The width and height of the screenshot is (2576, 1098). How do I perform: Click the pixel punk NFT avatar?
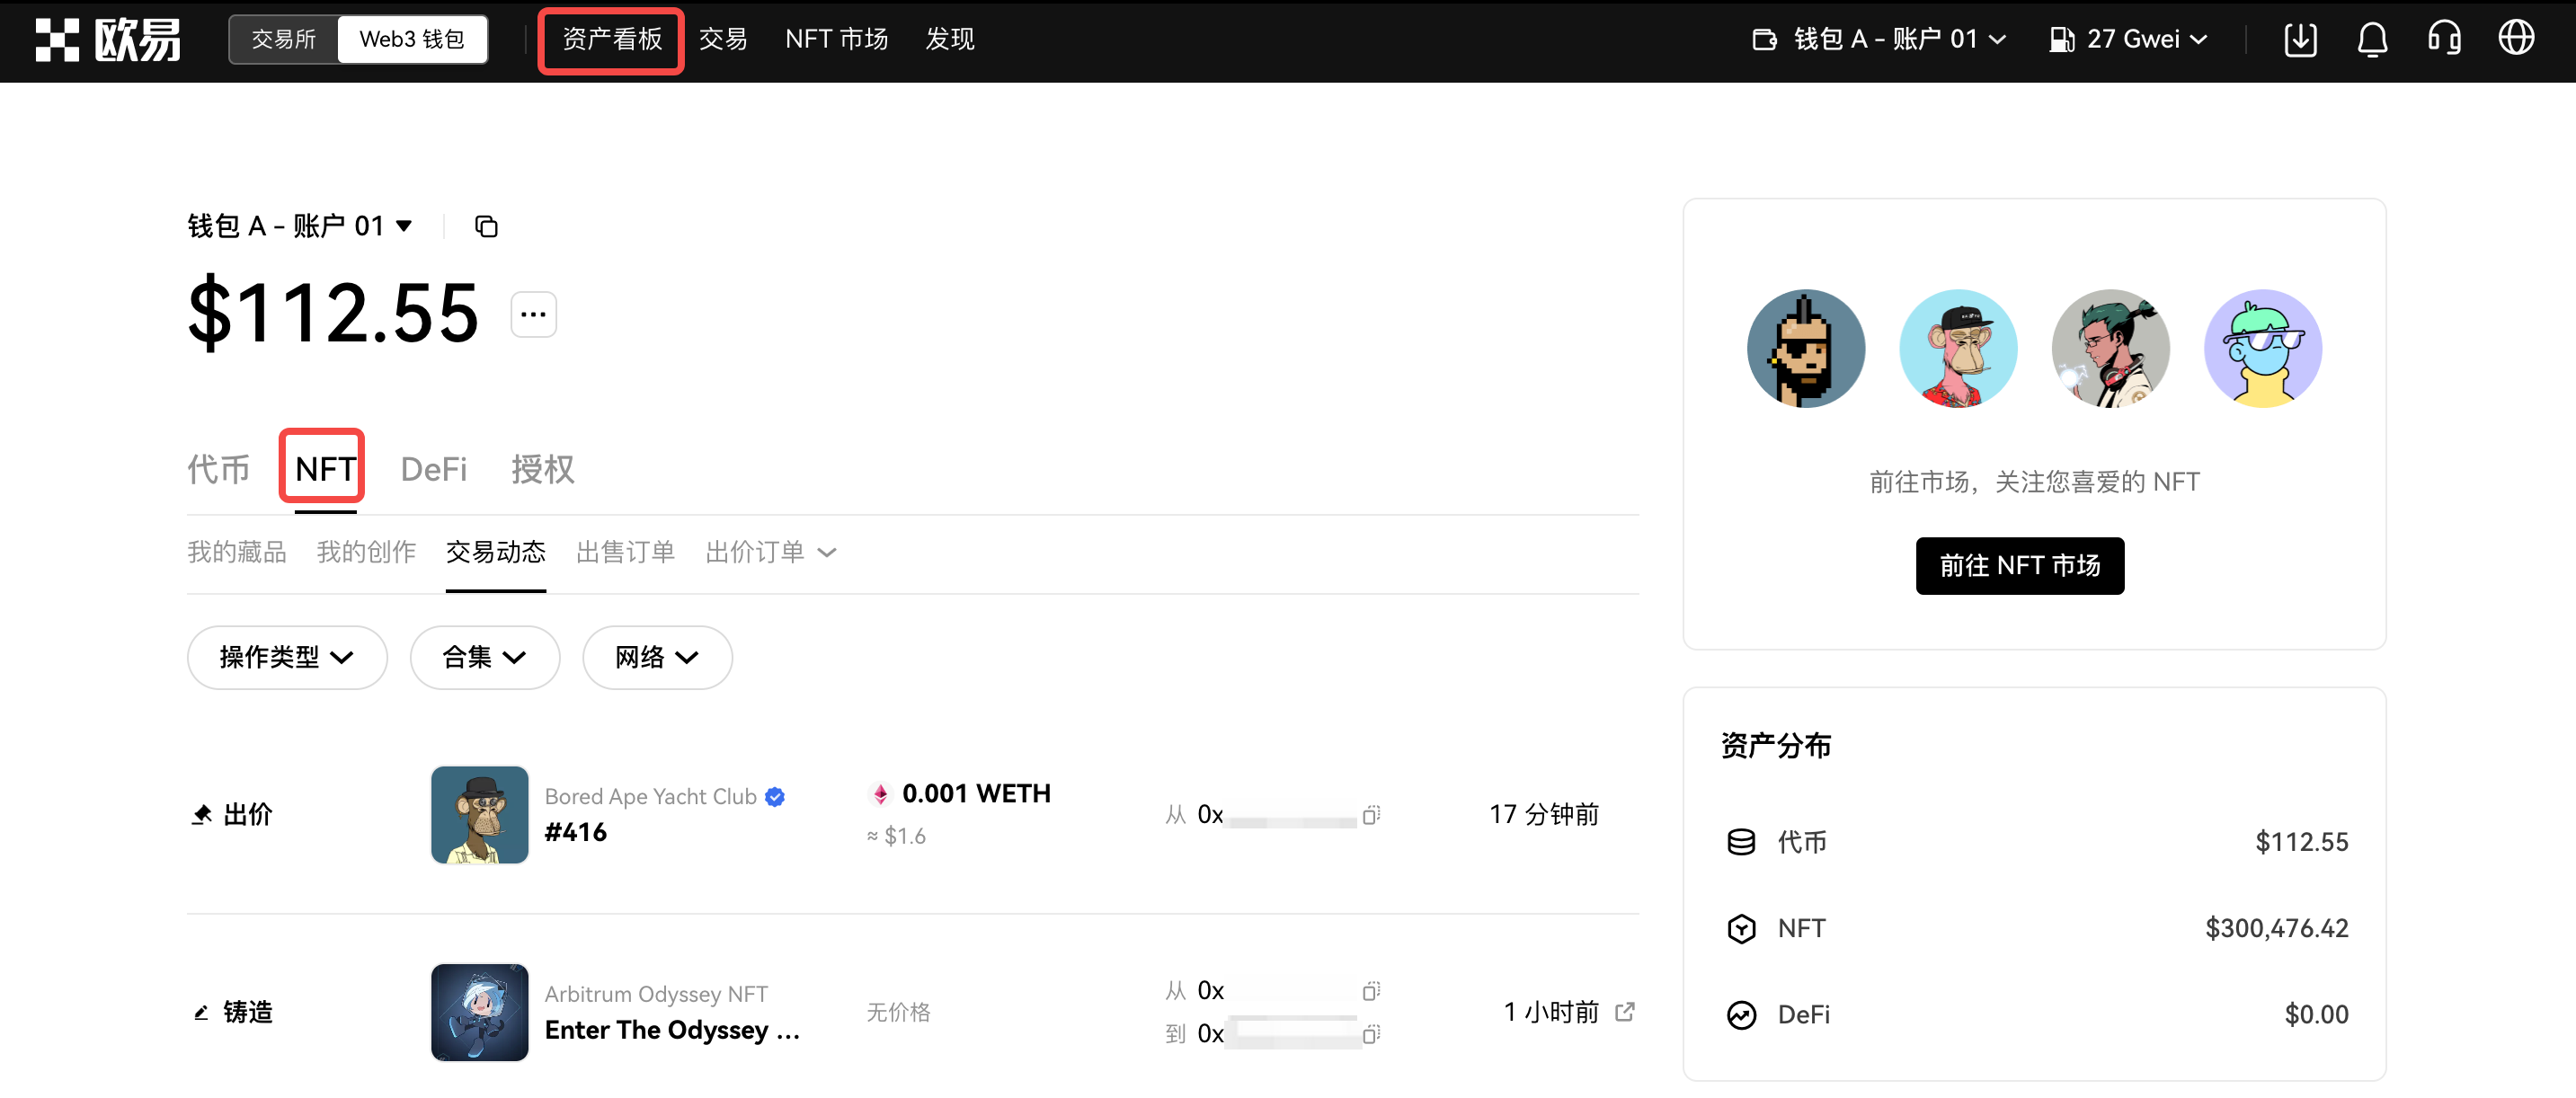[x=1805, y=349]
